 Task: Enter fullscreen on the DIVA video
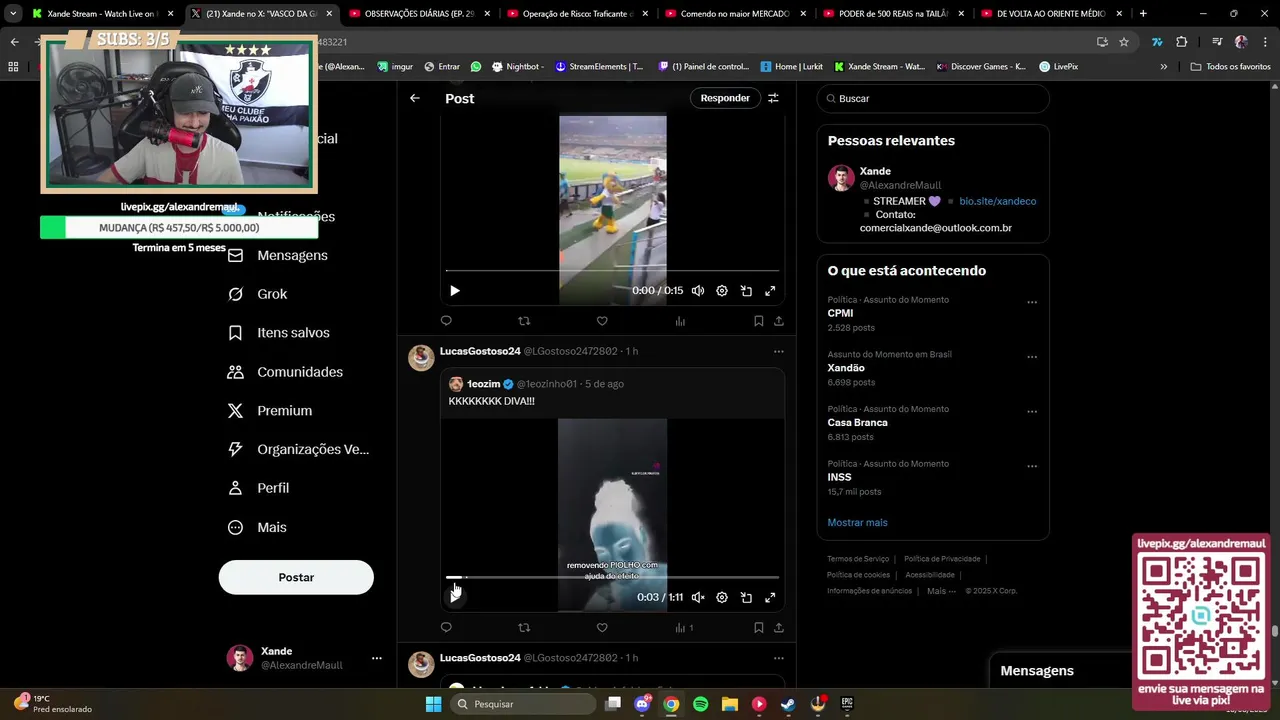click(x=770, y=597)
